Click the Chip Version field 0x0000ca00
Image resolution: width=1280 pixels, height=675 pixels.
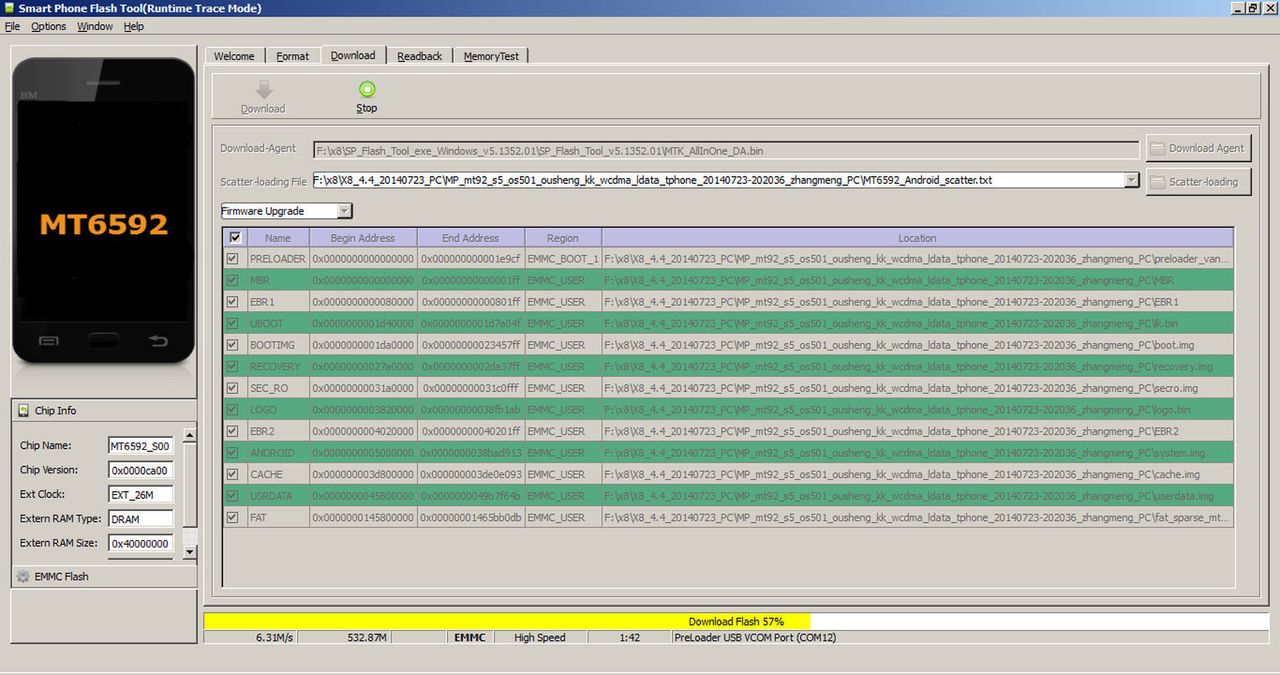140,470
